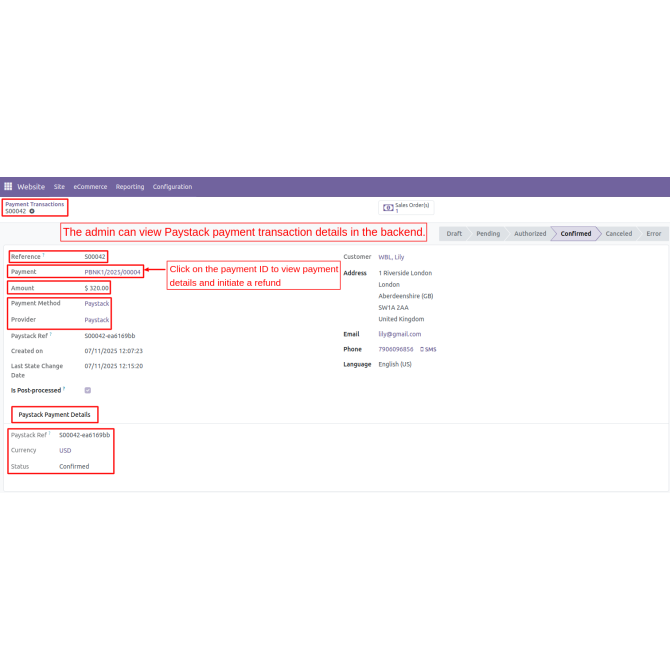Select the Confirmed status stage
Viewport: 670px width, 670px height.
pyautogui.click(x=576, y=234)
